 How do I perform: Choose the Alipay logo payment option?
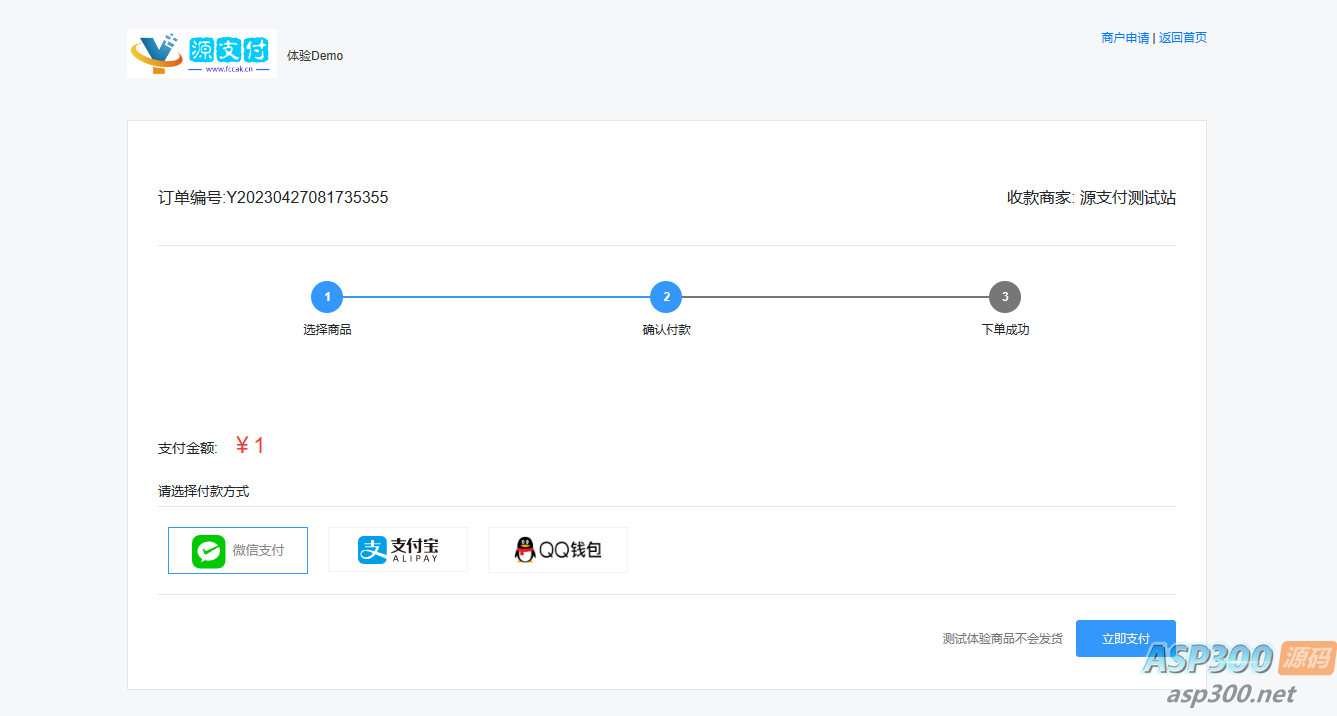tap(398, 550)
